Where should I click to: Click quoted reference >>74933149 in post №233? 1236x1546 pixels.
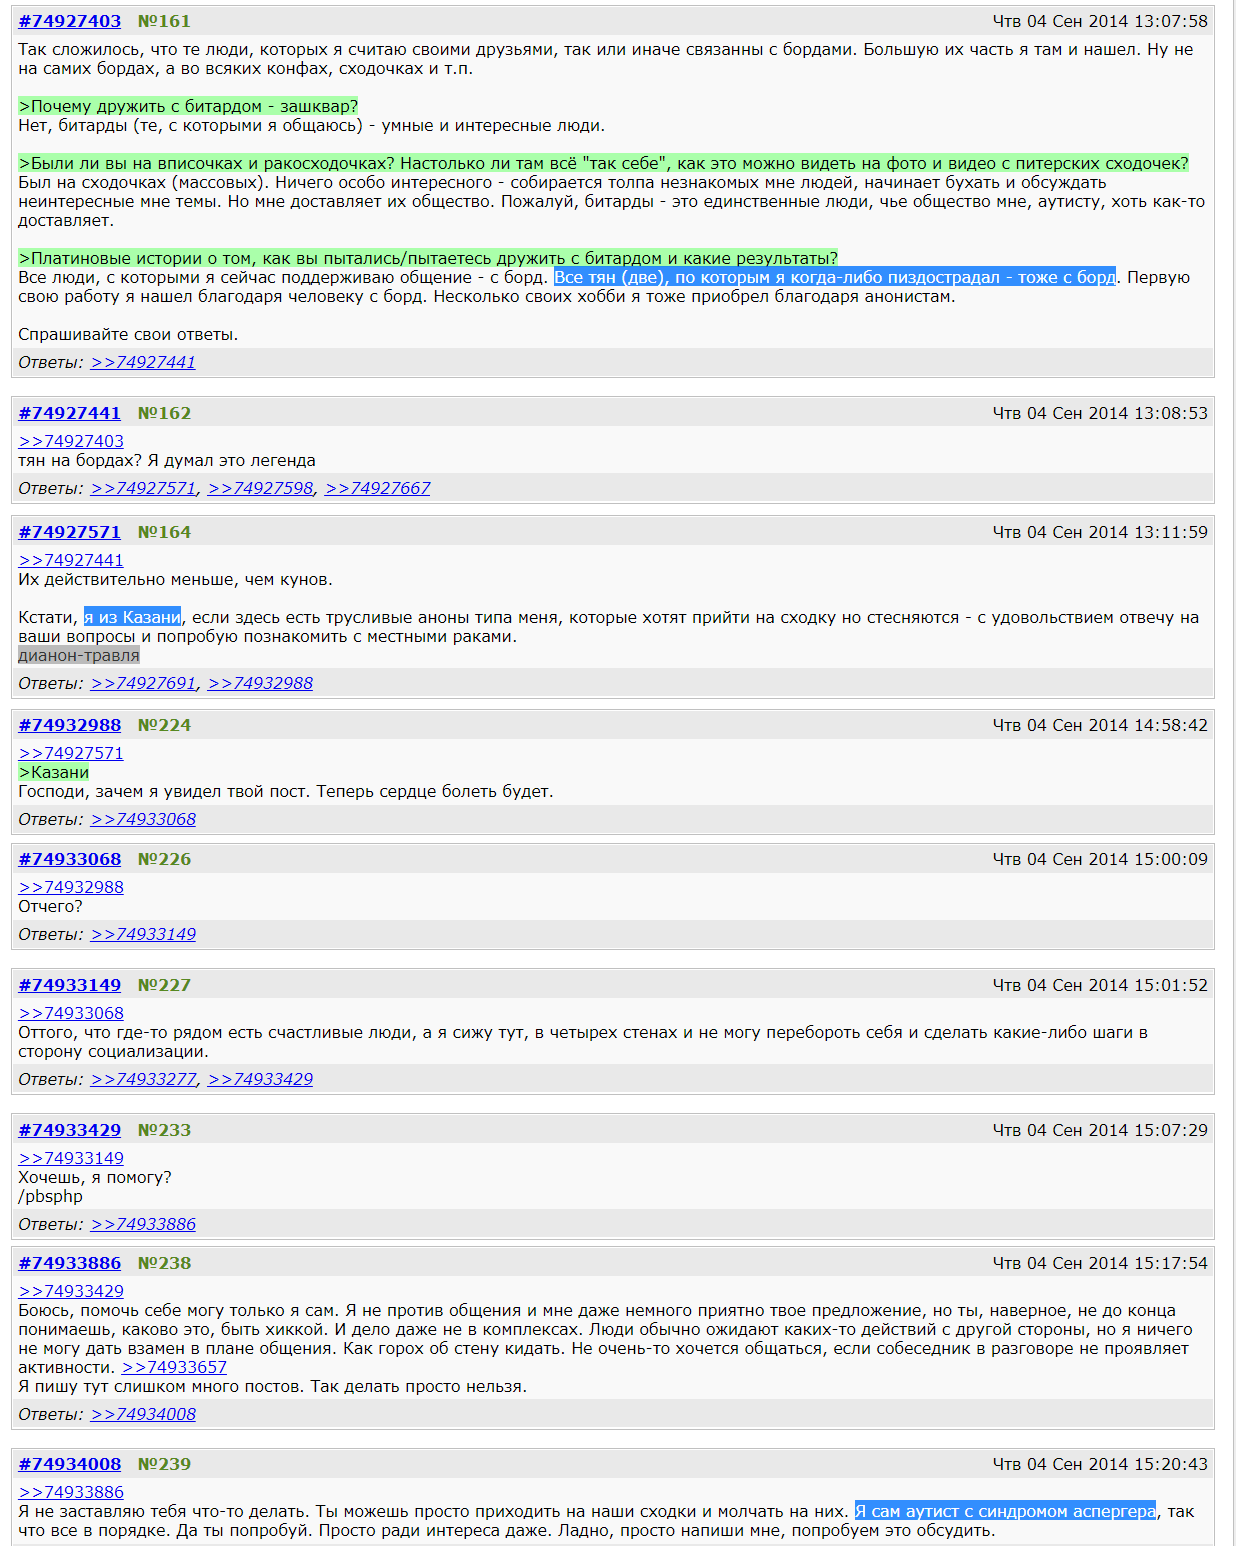point(71,1158)
